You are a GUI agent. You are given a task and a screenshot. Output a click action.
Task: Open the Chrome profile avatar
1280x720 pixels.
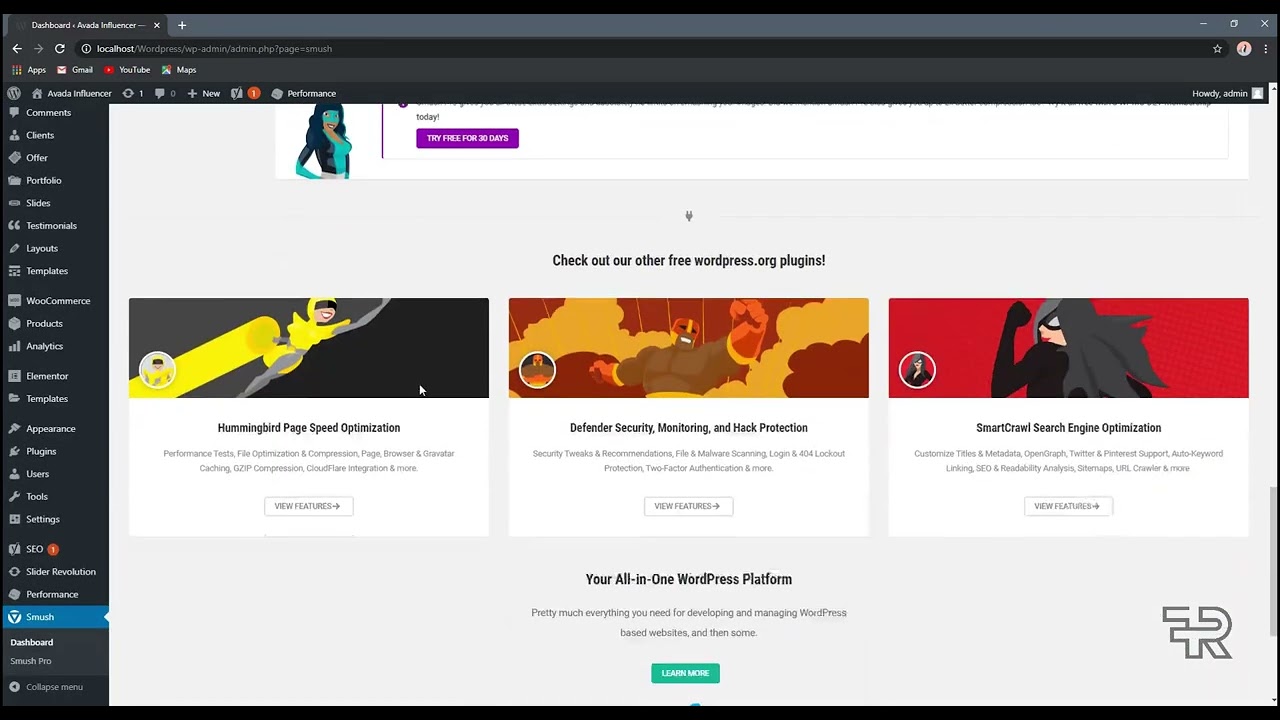click(1244, 48)
